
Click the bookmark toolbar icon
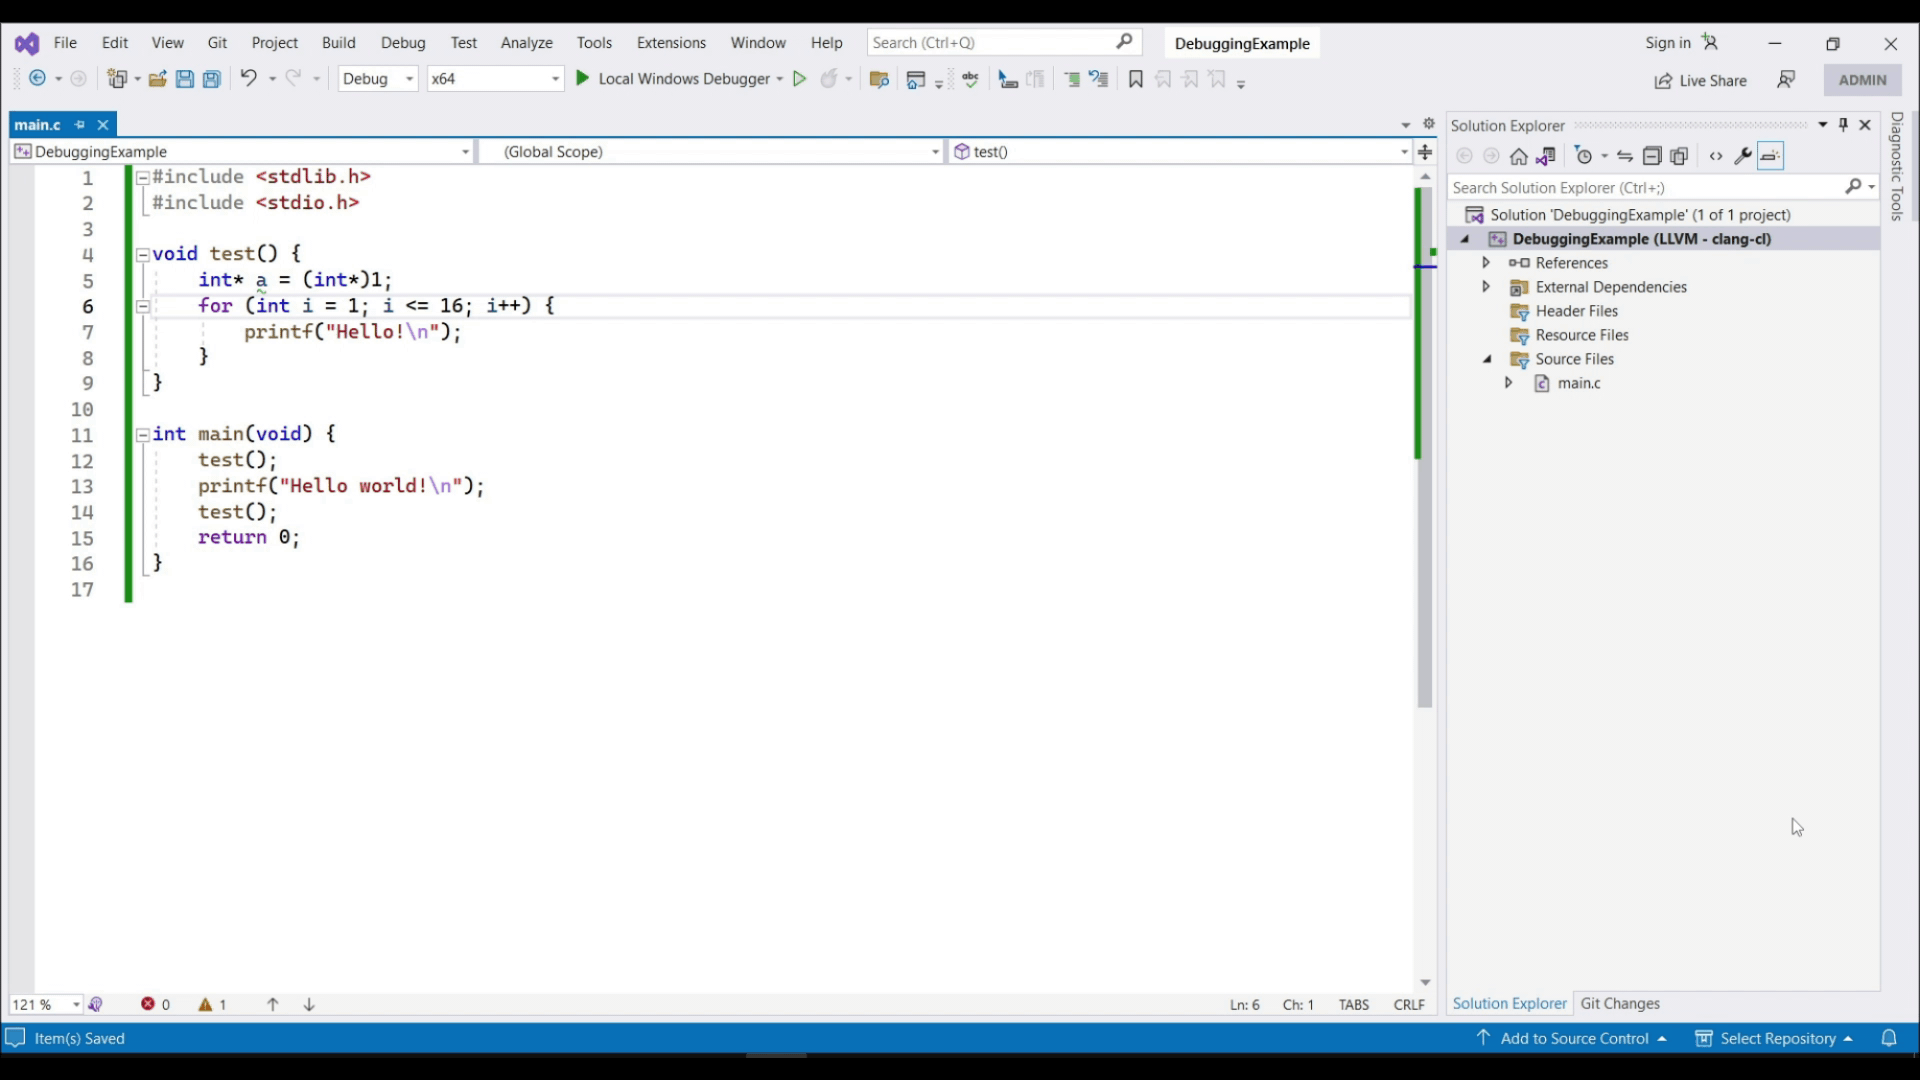coord(1135,79)
